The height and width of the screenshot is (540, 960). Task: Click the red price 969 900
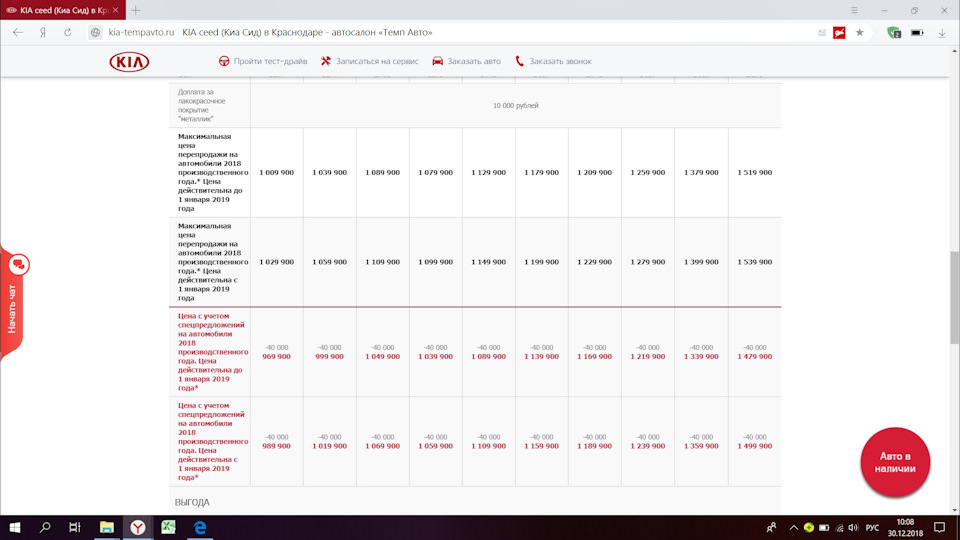277,356
